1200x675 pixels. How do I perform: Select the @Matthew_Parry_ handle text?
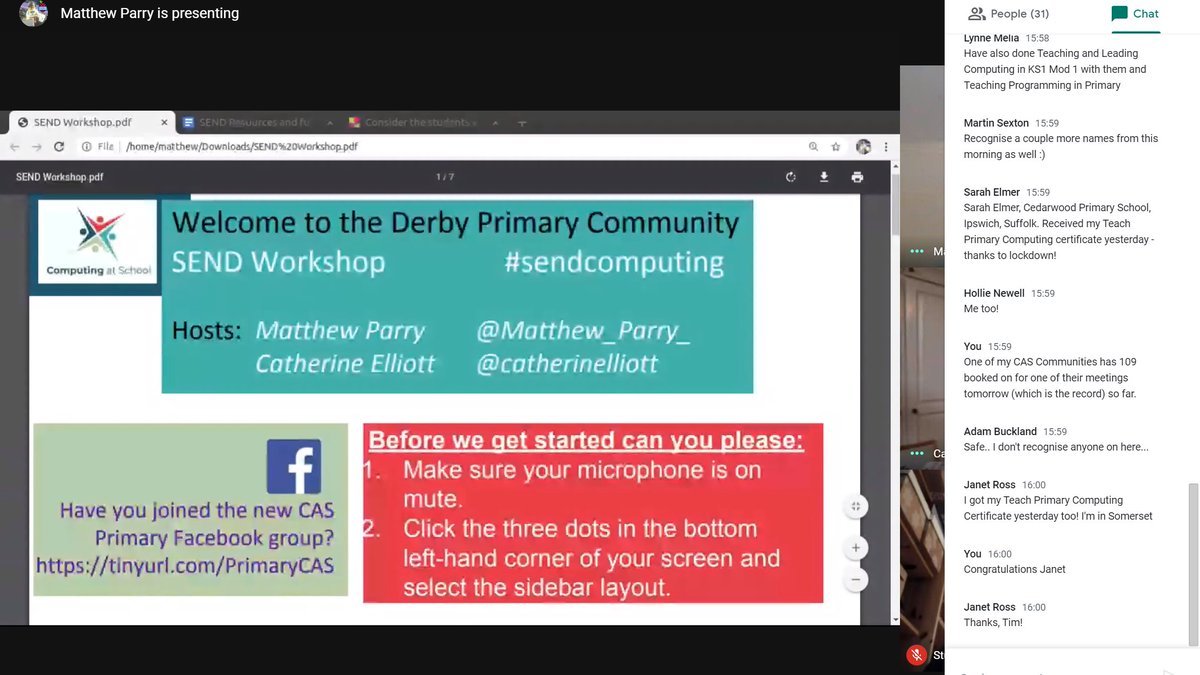(583, 330)
